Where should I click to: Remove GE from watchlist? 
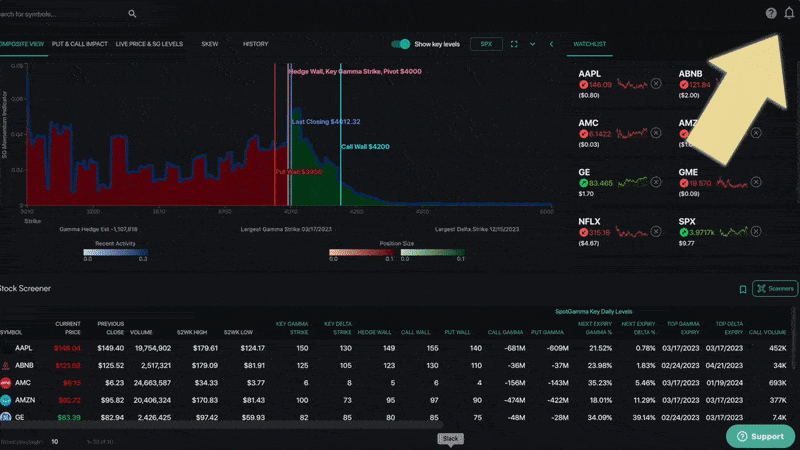pos(656,182)
